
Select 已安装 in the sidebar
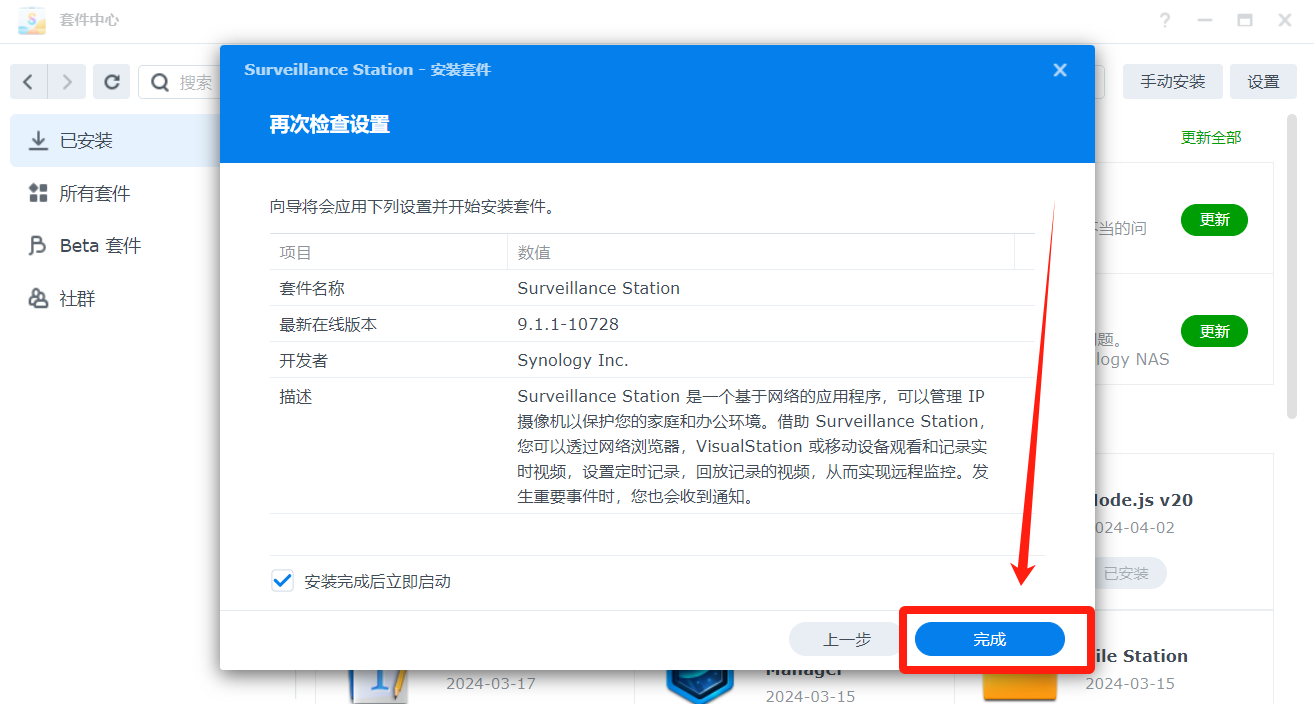(86, 141)
